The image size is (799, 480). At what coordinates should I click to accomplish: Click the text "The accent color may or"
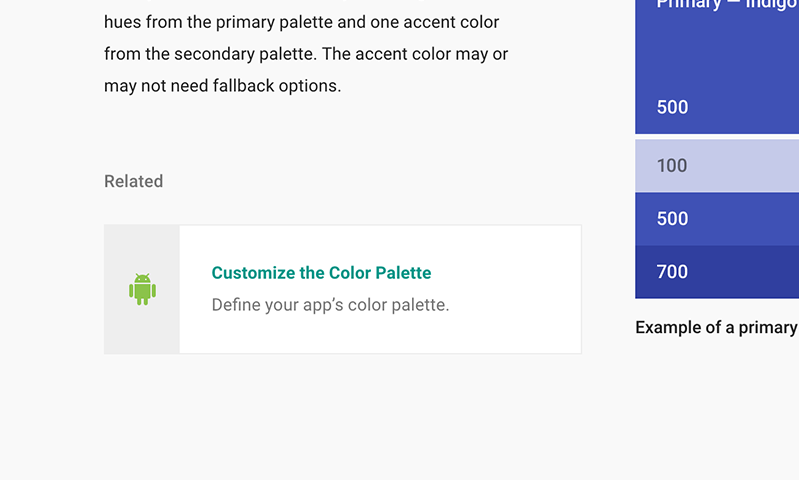pyautogui.click(x=419, y=54)
